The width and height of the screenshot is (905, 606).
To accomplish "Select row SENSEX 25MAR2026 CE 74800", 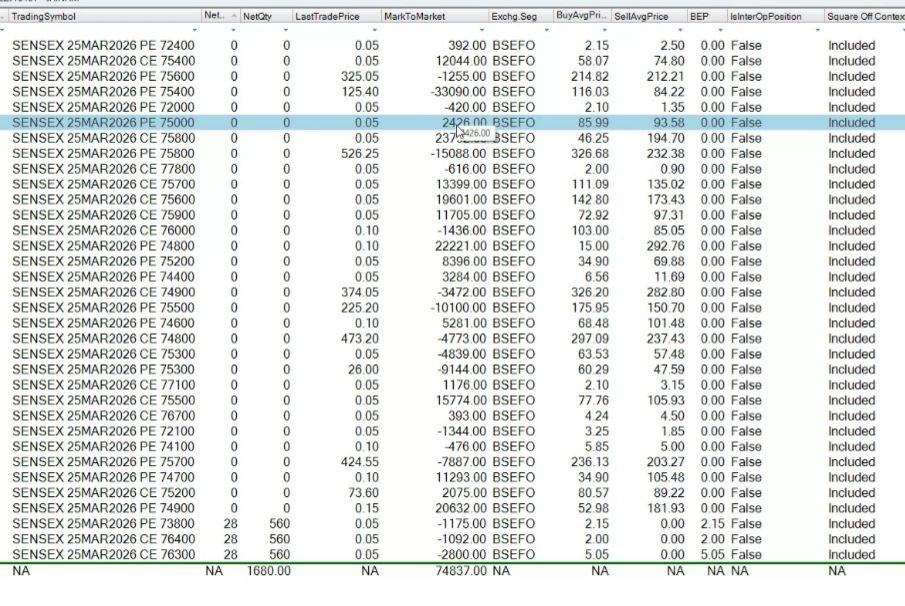I will pyautogui.click(x=452, y=339).
